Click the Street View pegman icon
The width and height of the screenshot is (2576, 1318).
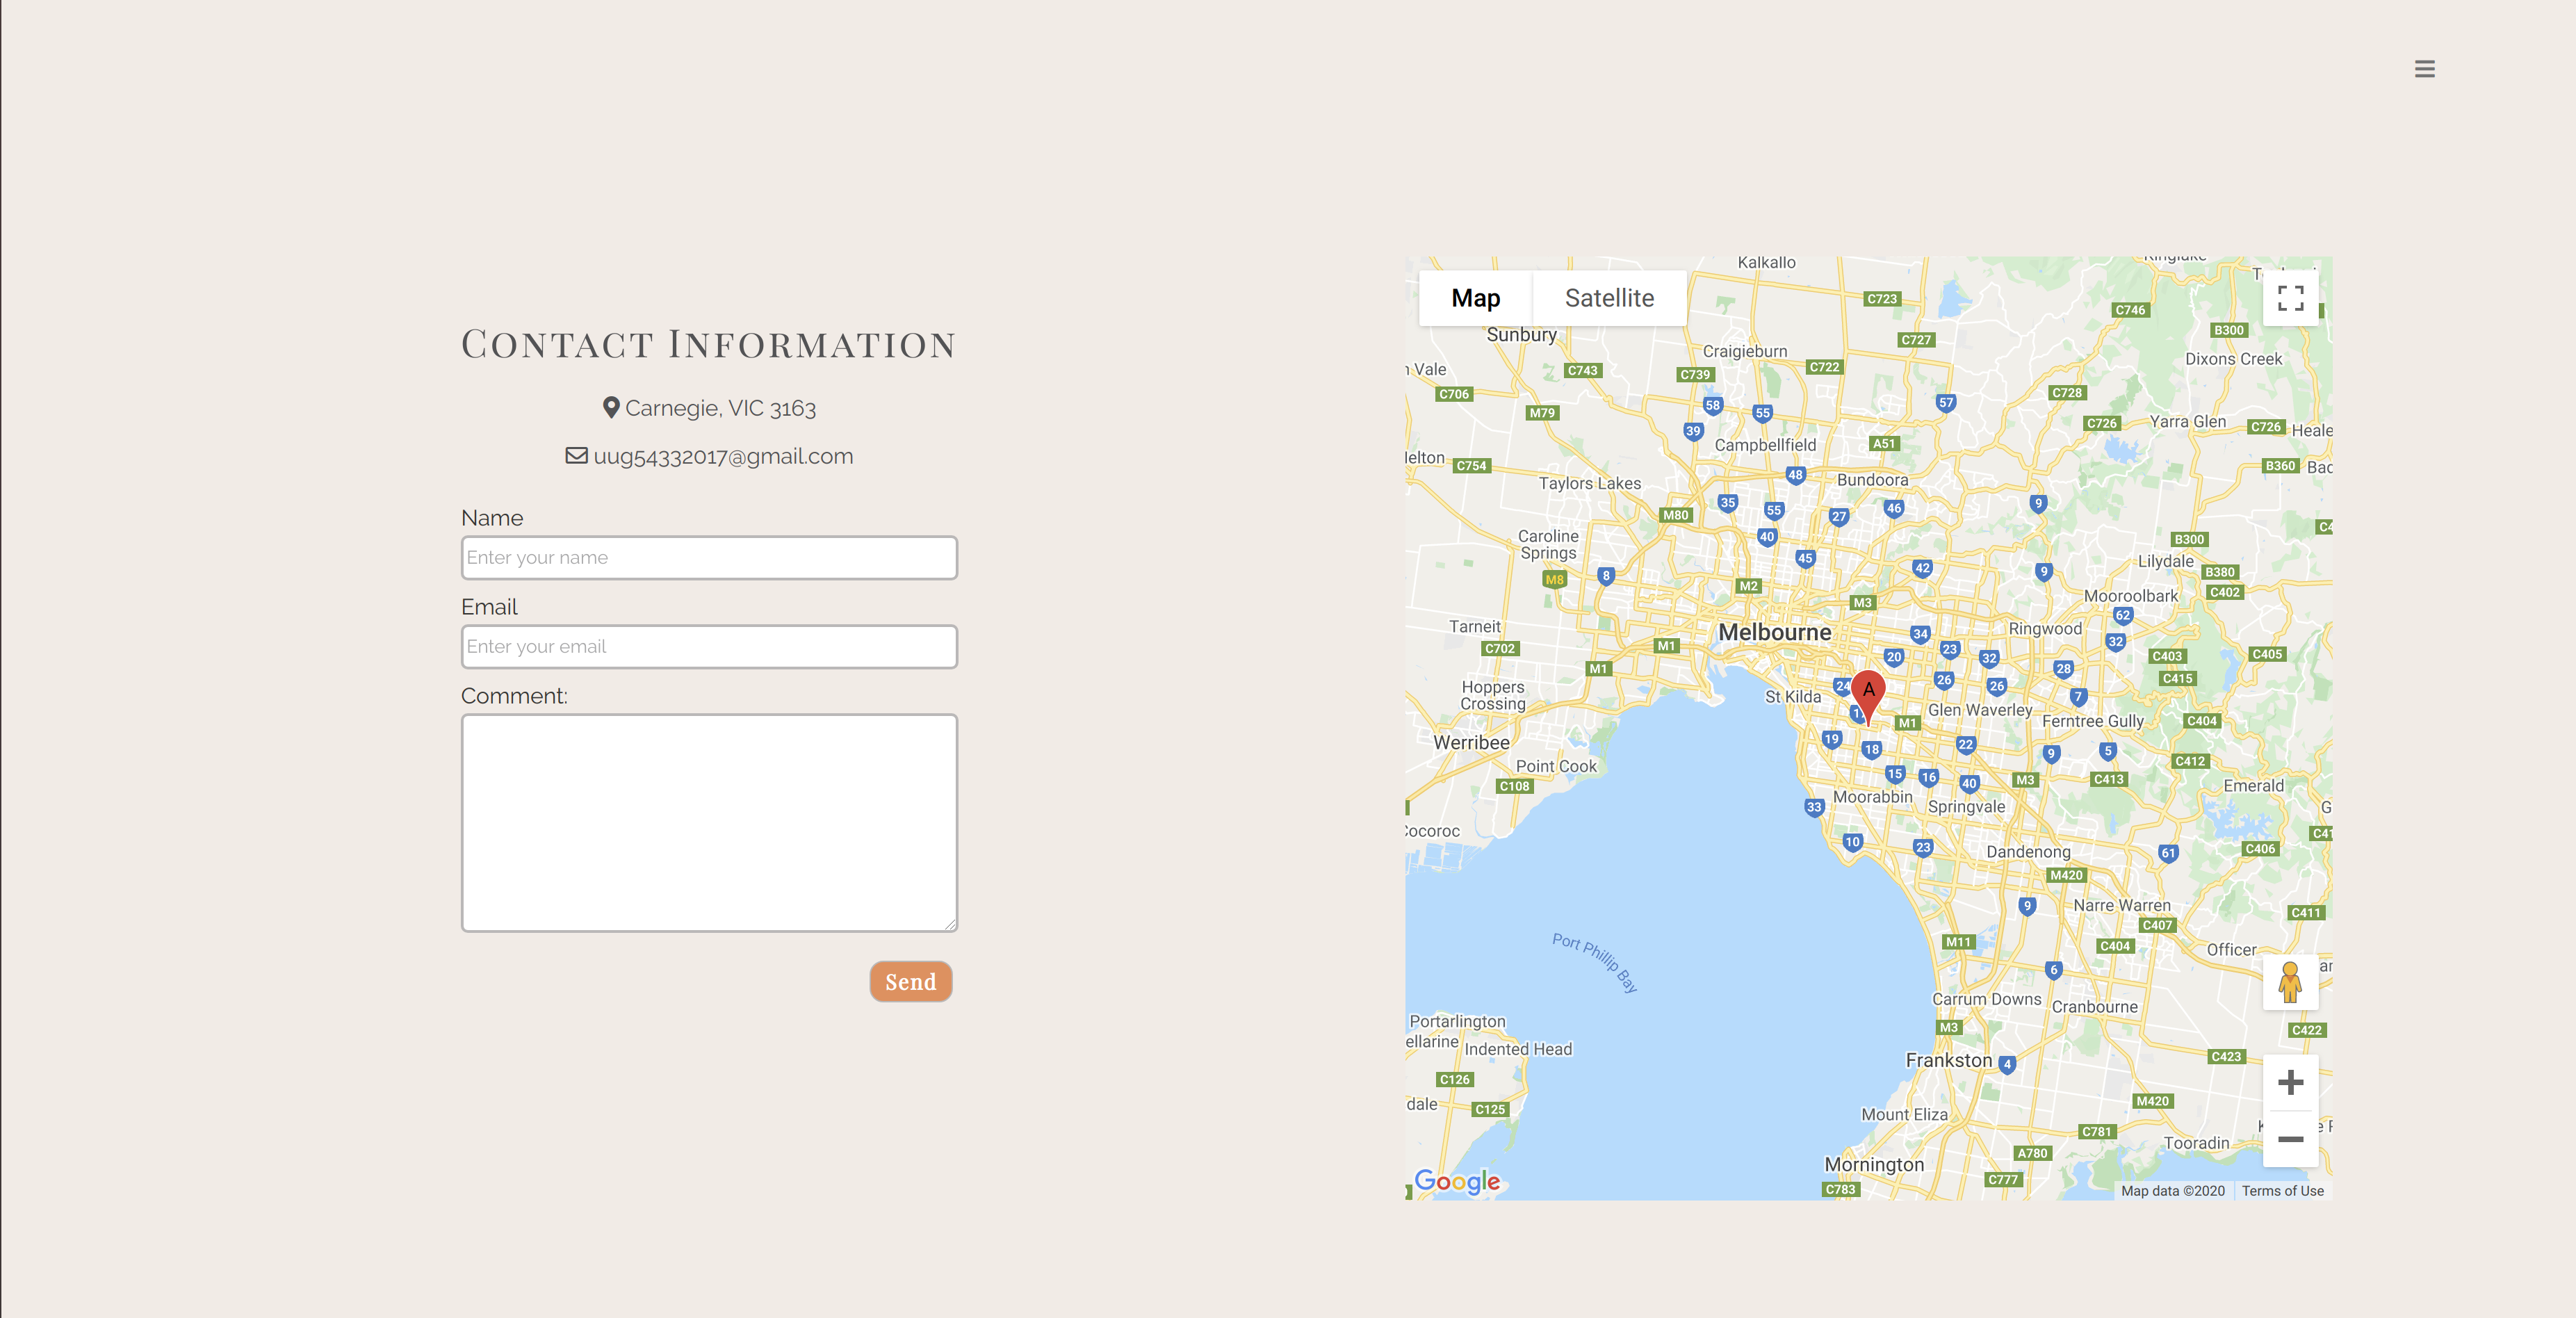coord(2290,982)
